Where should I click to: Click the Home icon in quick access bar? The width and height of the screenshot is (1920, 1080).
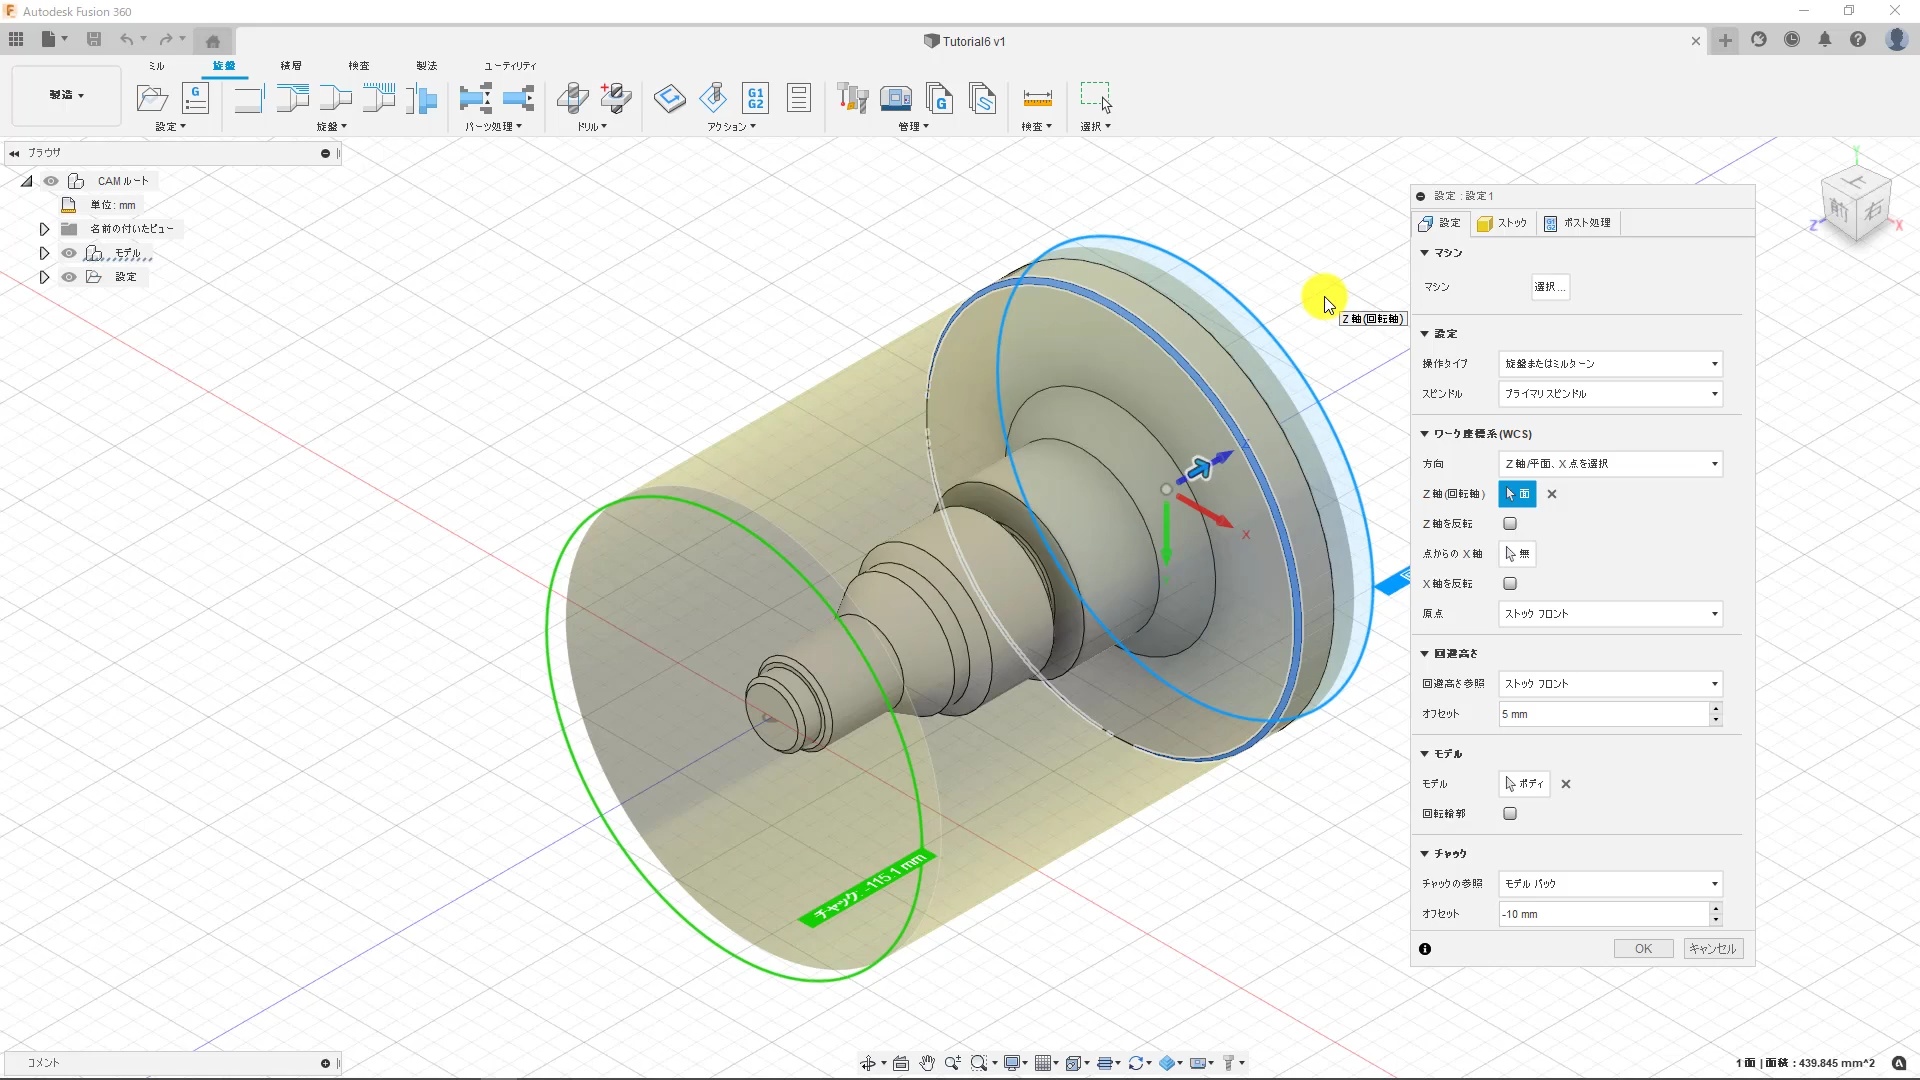[213, 41]
